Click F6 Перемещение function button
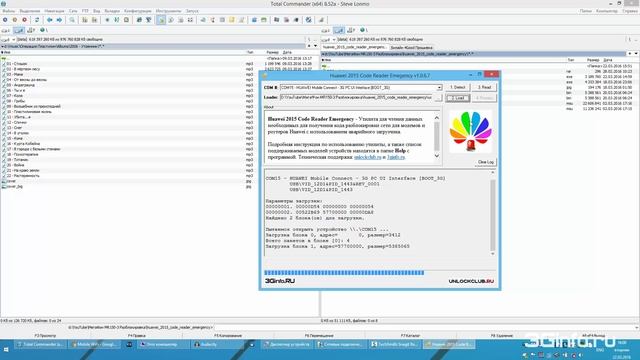Viewport: 640px width, 360px height. 319,336
